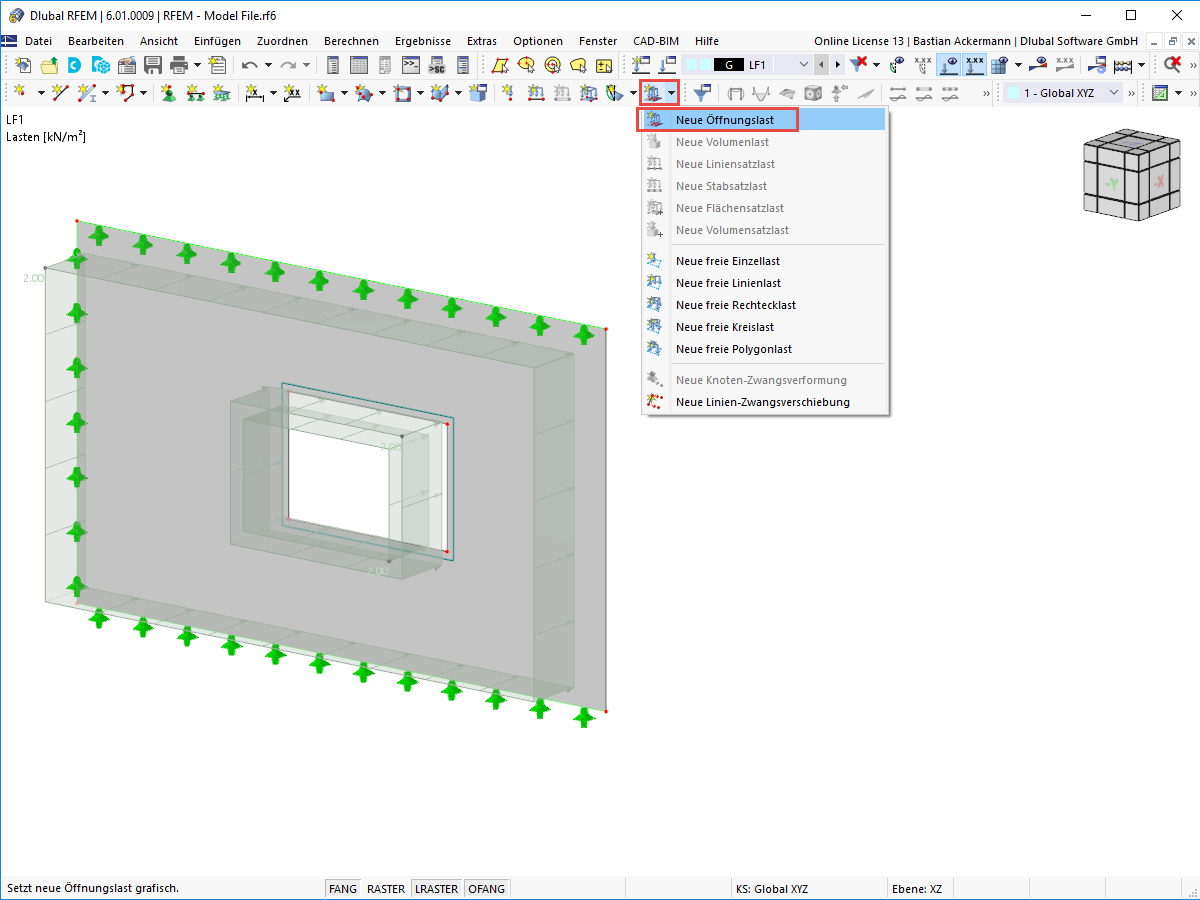Screen dimensions: 1200x900
Task: Open the Block Manager cube icon
Action: click(101, 65)
